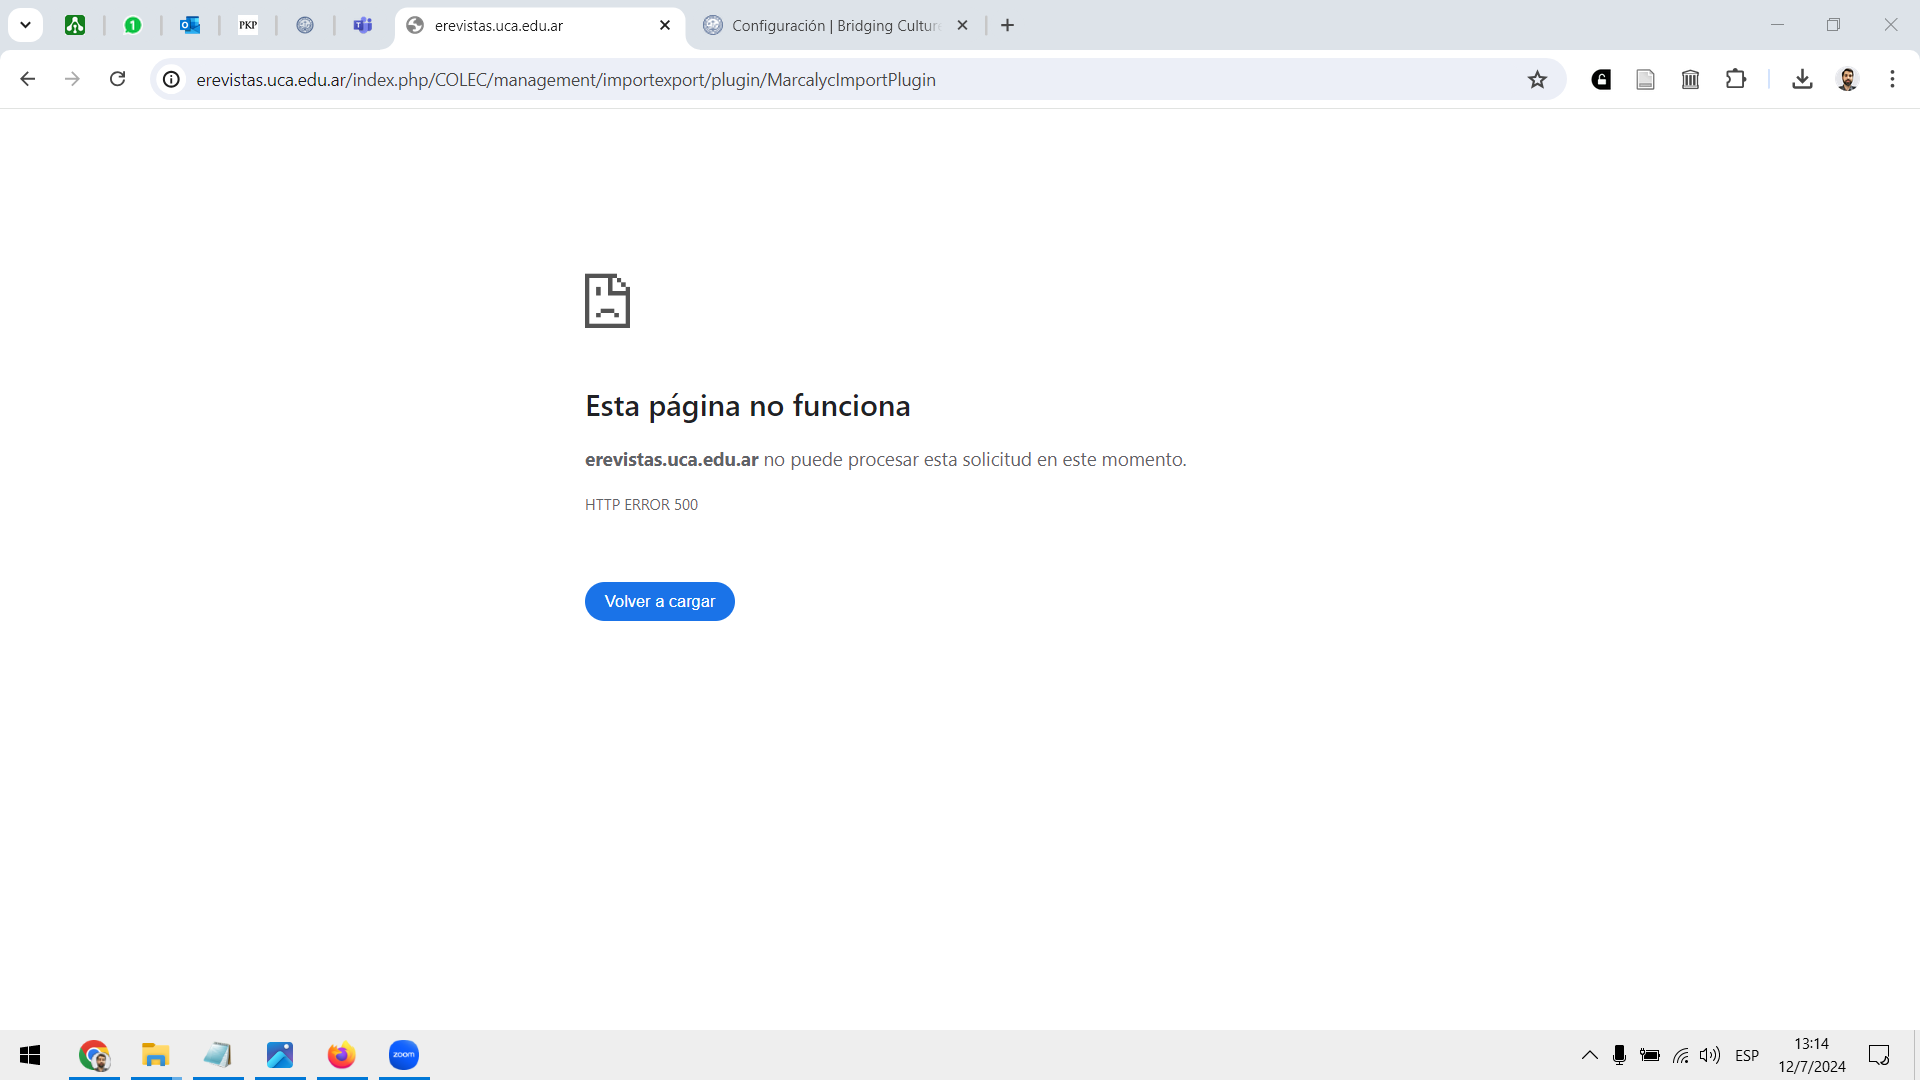
Task: Open Firefox from the taskbar
Action: click(x=341, y=1055)
